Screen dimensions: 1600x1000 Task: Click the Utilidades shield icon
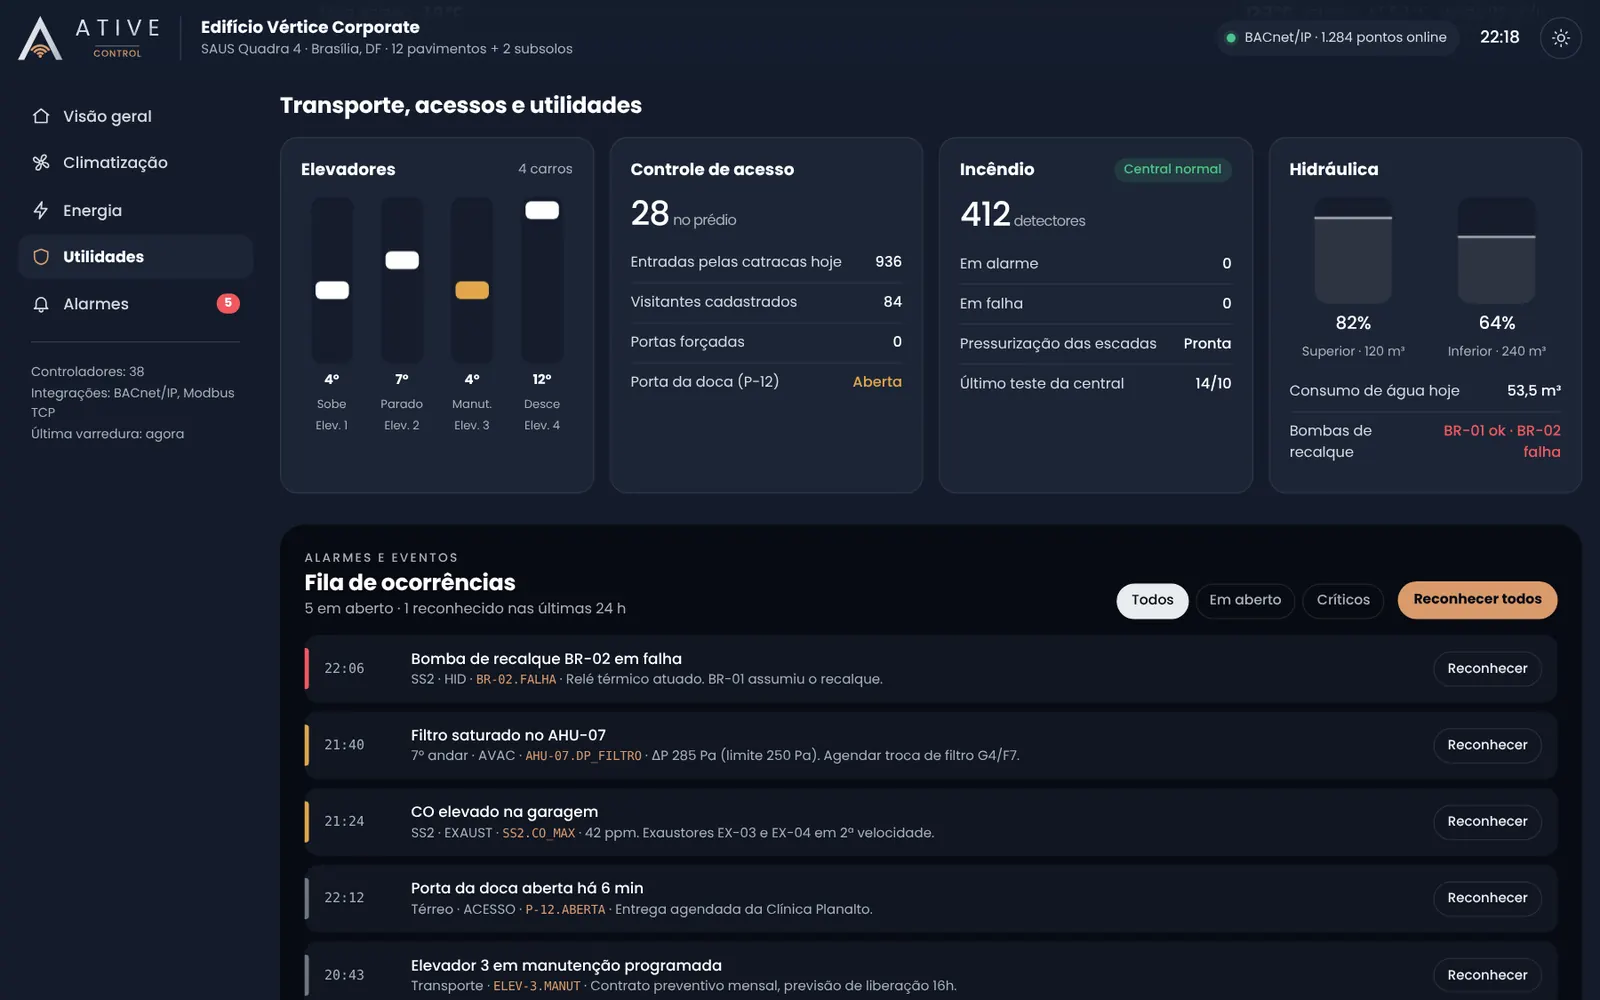(41, 257)
